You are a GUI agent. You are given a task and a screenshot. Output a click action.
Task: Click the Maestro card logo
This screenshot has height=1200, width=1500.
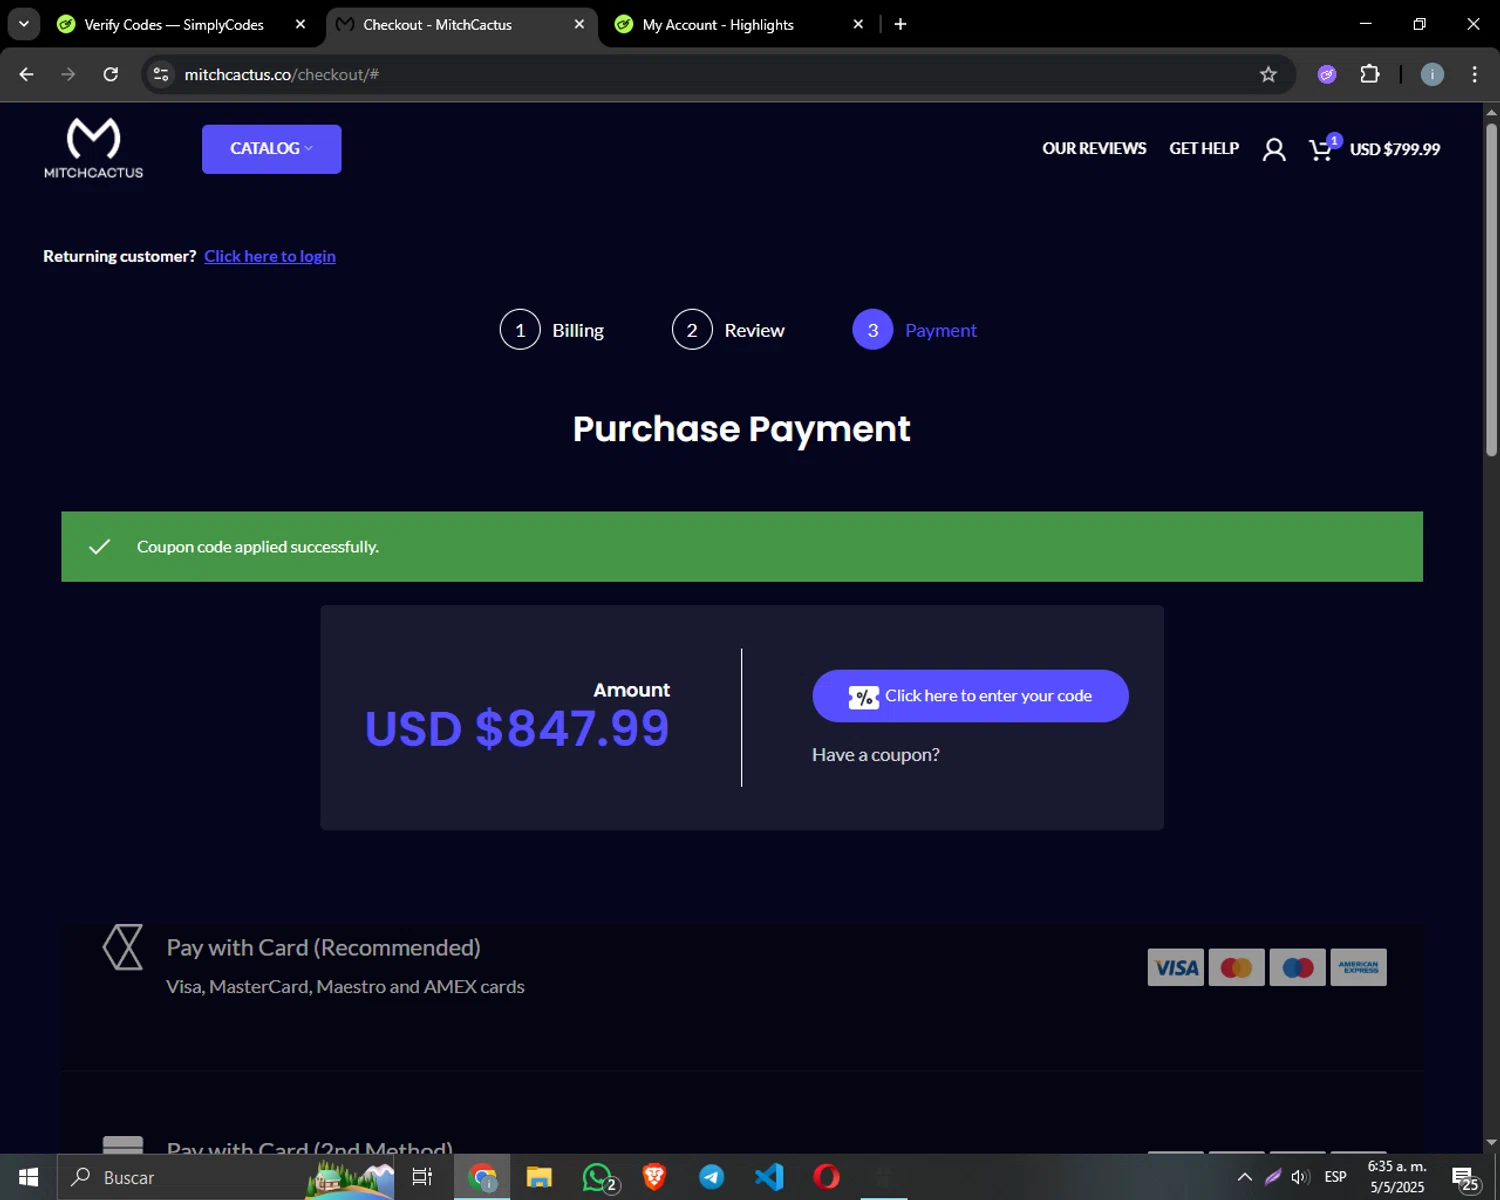[1297, 967]
